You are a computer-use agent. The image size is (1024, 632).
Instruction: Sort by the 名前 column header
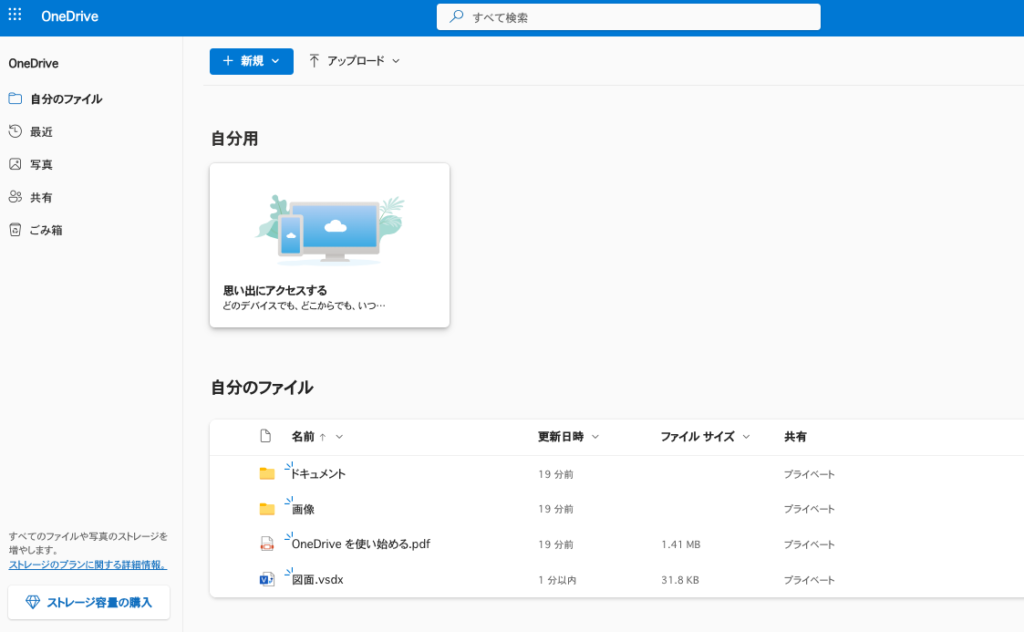[304, 437]
